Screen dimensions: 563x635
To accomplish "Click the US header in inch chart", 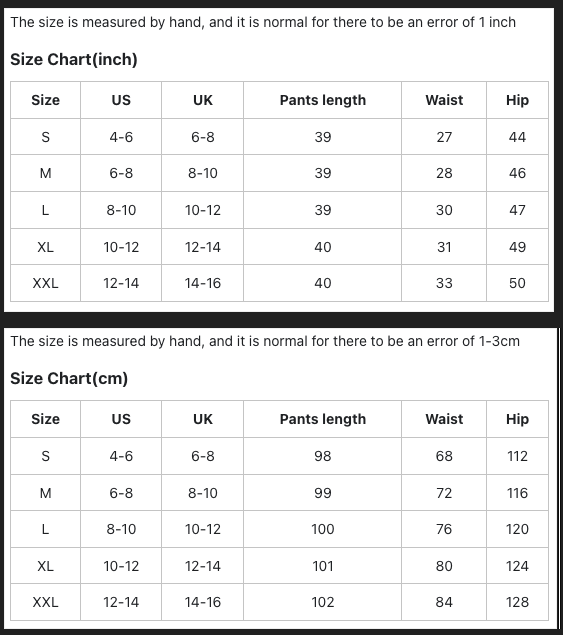I will coord(121,100).
